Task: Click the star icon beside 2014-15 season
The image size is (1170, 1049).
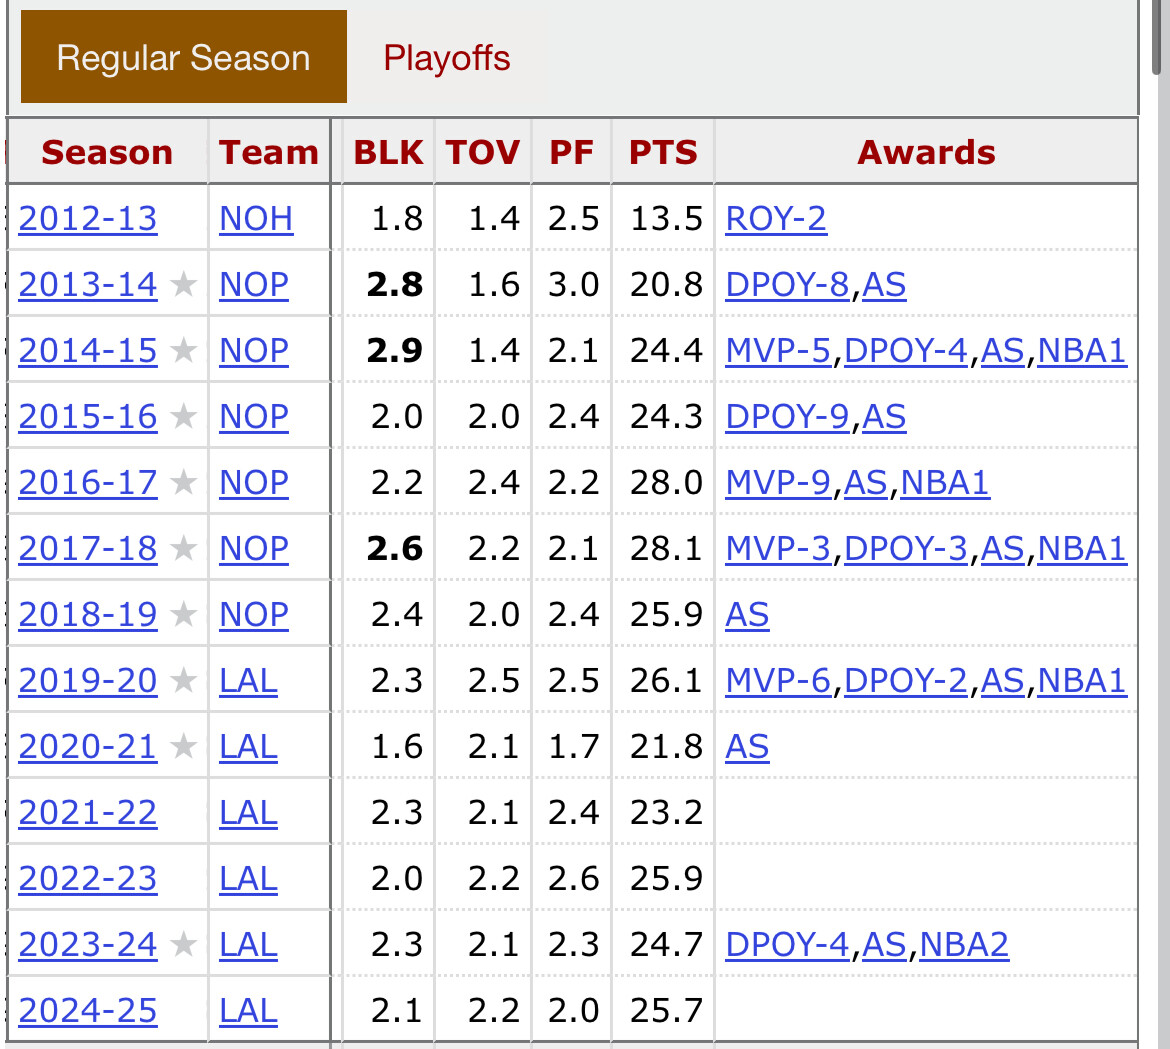Action: (x=183, y=351)
